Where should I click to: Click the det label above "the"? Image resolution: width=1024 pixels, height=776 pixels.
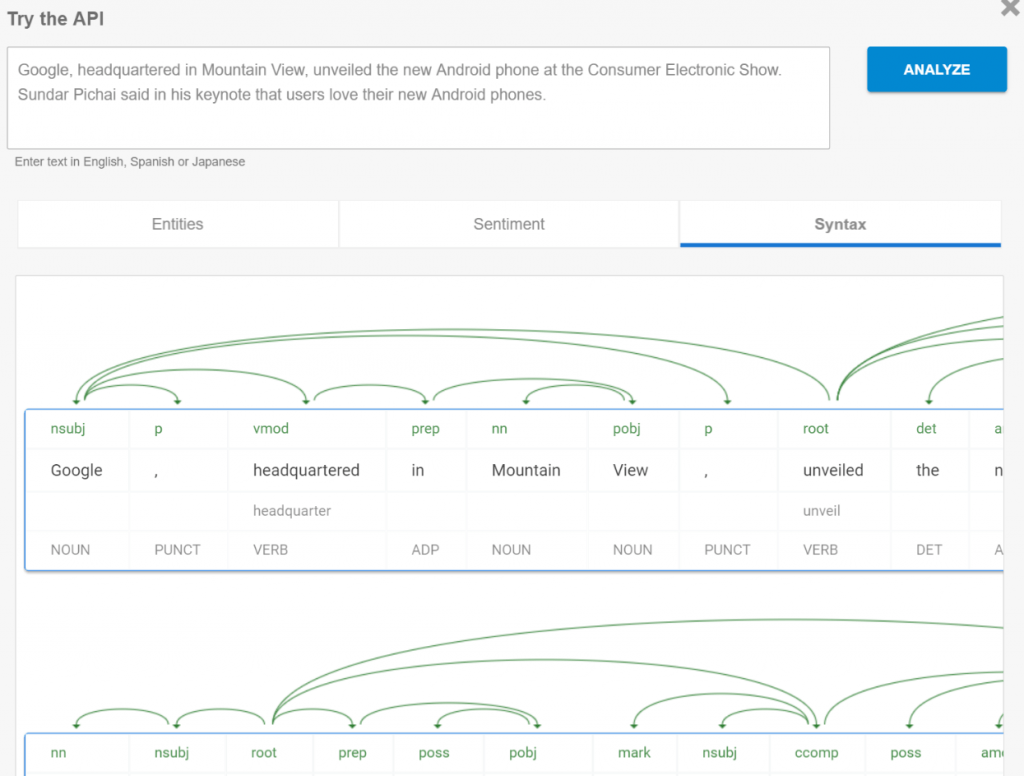pos(927,428)
